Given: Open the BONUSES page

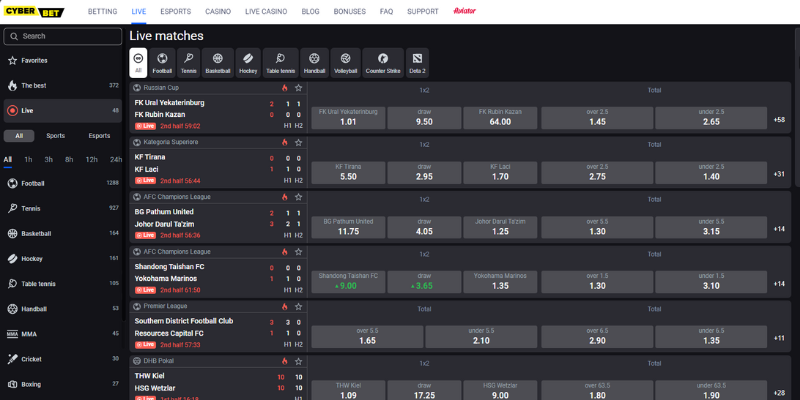Looking at the screenshot, I should tap(349, 11).
